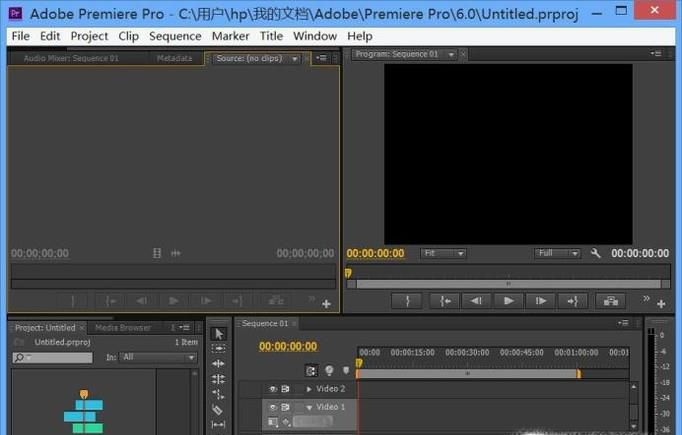Open the File menu
Image resolution: width=682 pixels, height=435 pixels.
pyautogui.click(x=20, y=36)
